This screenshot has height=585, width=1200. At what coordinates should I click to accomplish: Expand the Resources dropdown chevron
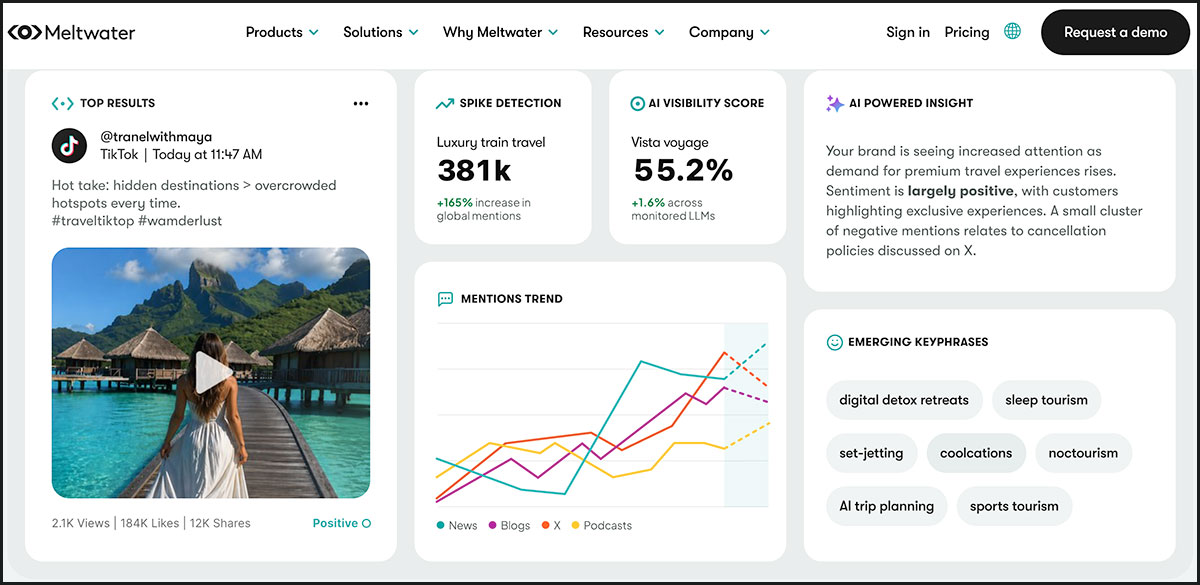(x=659, y=33)
